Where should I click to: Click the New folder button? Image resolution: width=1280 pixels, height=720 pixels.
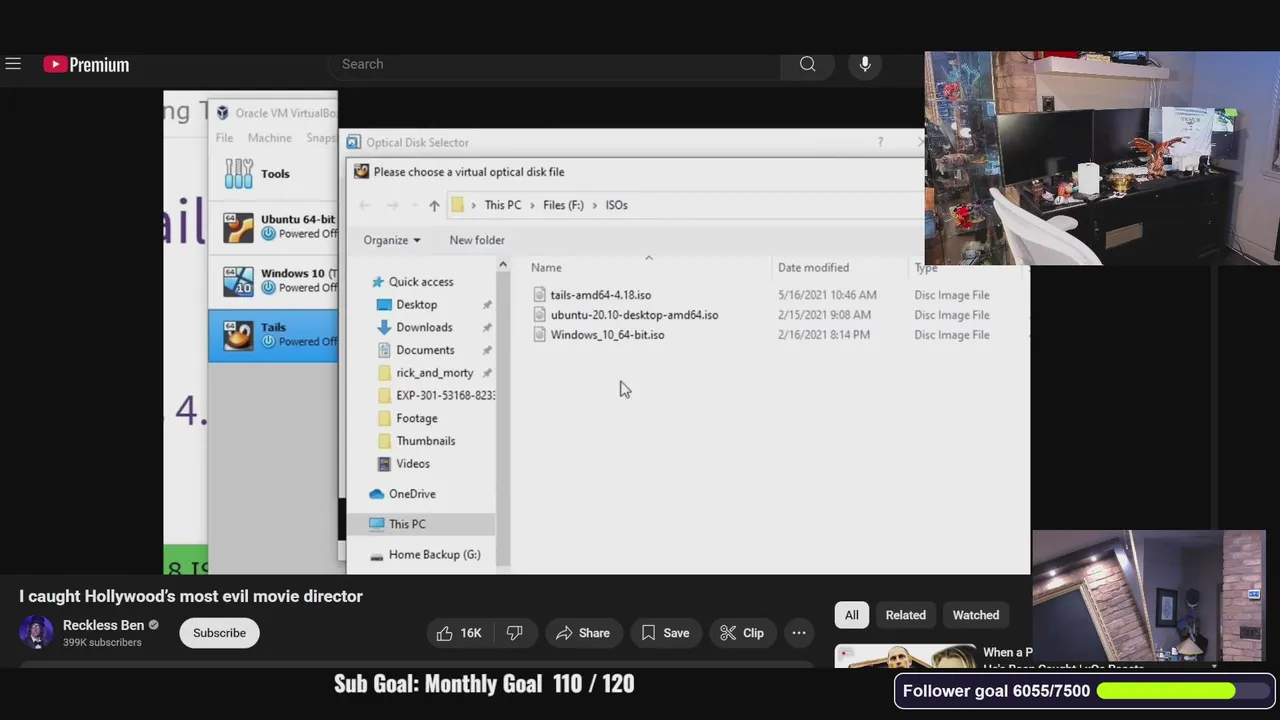click(477, 240)
